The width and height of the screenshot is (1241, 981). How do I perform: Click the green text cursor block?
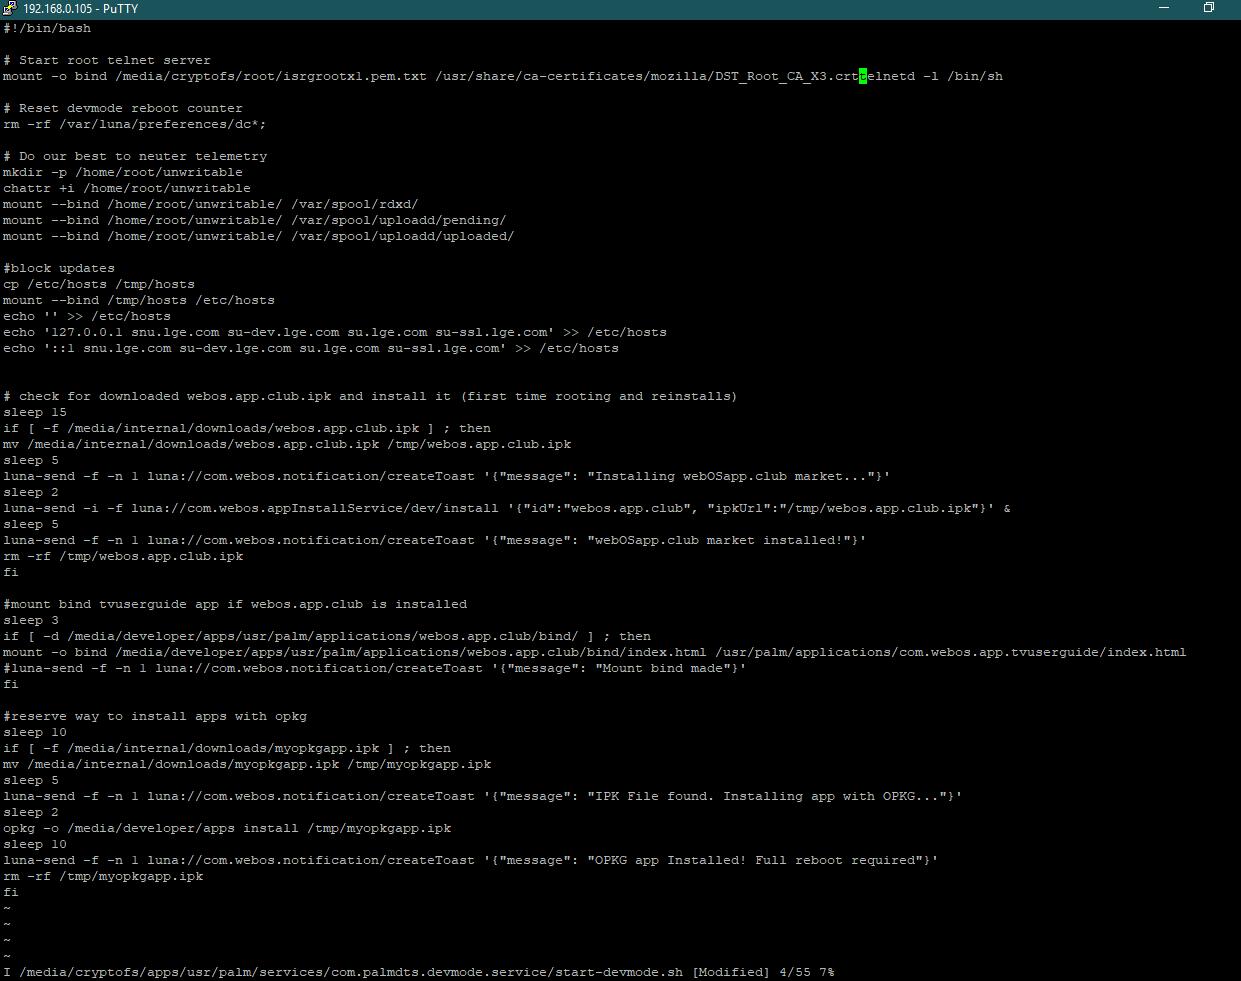863,76
